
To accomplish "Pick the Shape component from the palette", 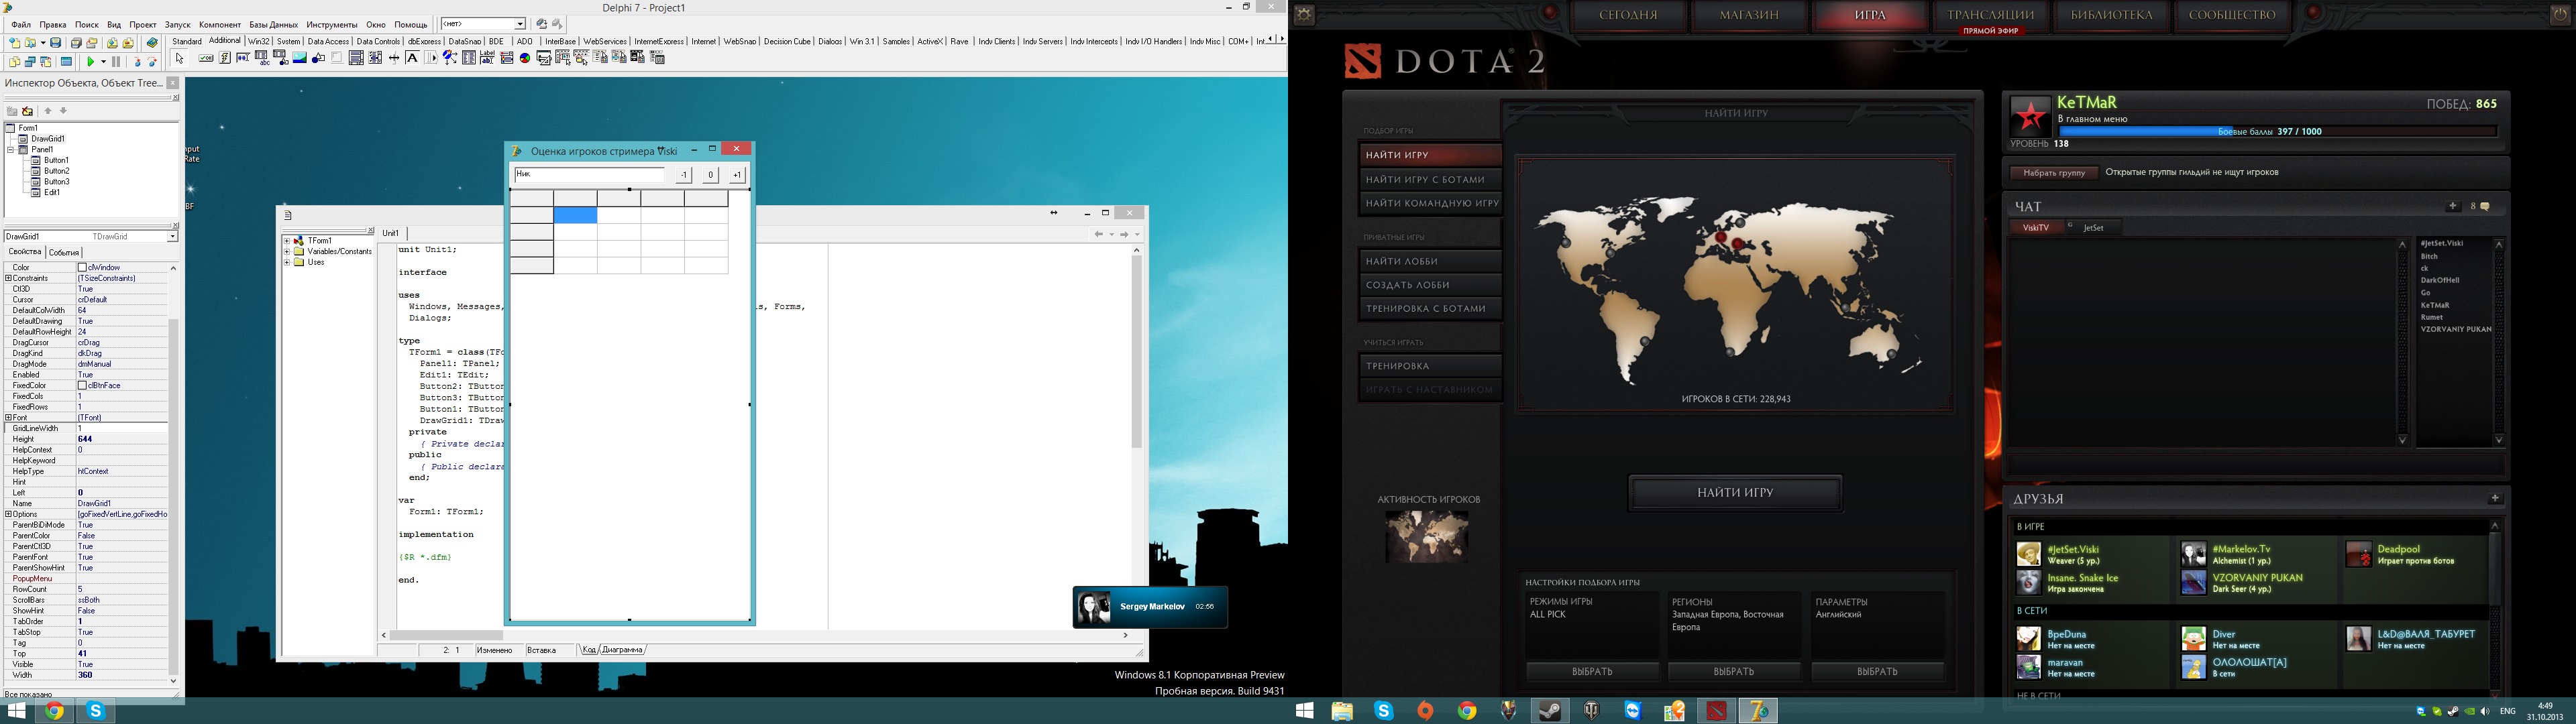I will coord(318,58).
